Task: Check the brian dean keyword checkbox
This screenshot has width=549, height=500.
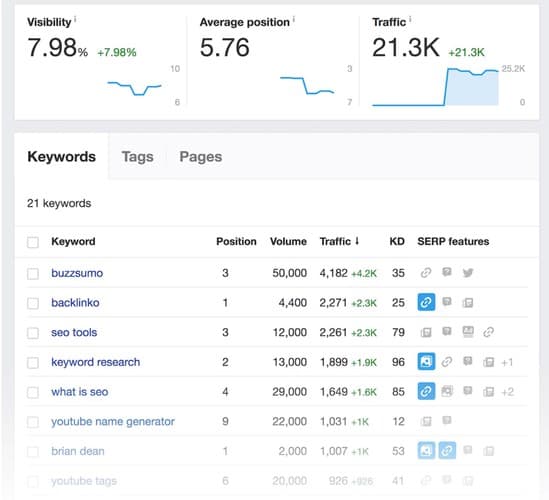Action: click(x=33, y=452)
